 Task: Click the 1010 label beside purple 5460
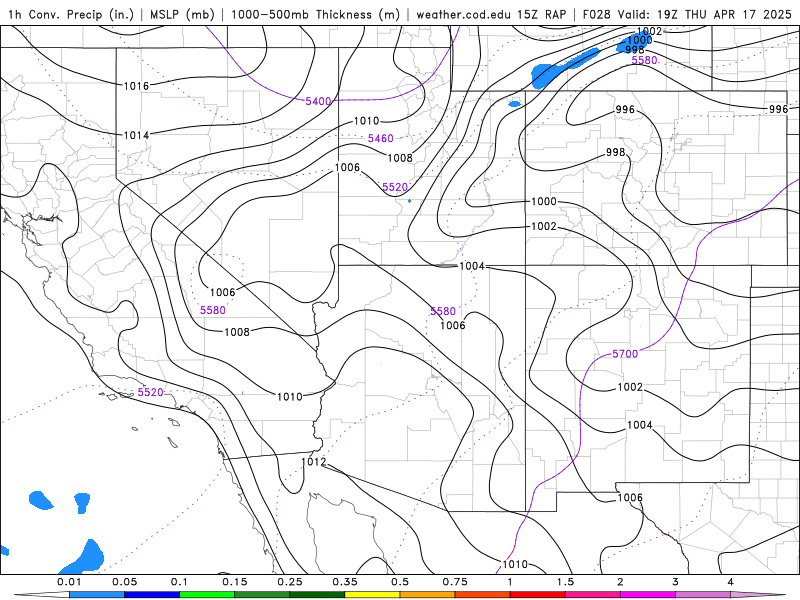pos(366,121)
